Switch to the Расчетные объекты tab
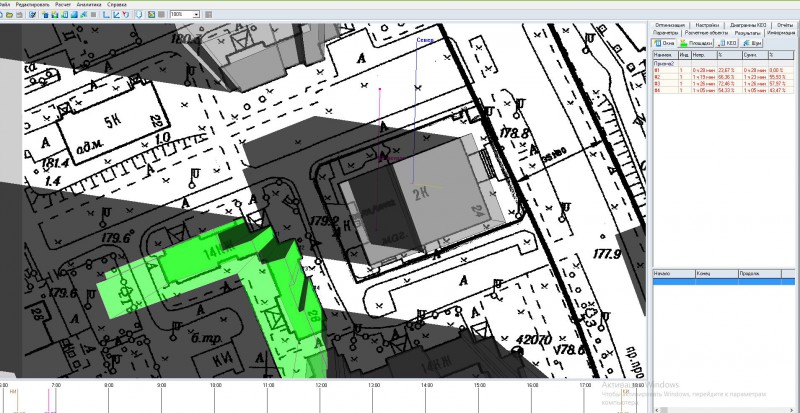Image resolution: width=800 pixels, height=413 pixels. (x=706, y=33)
